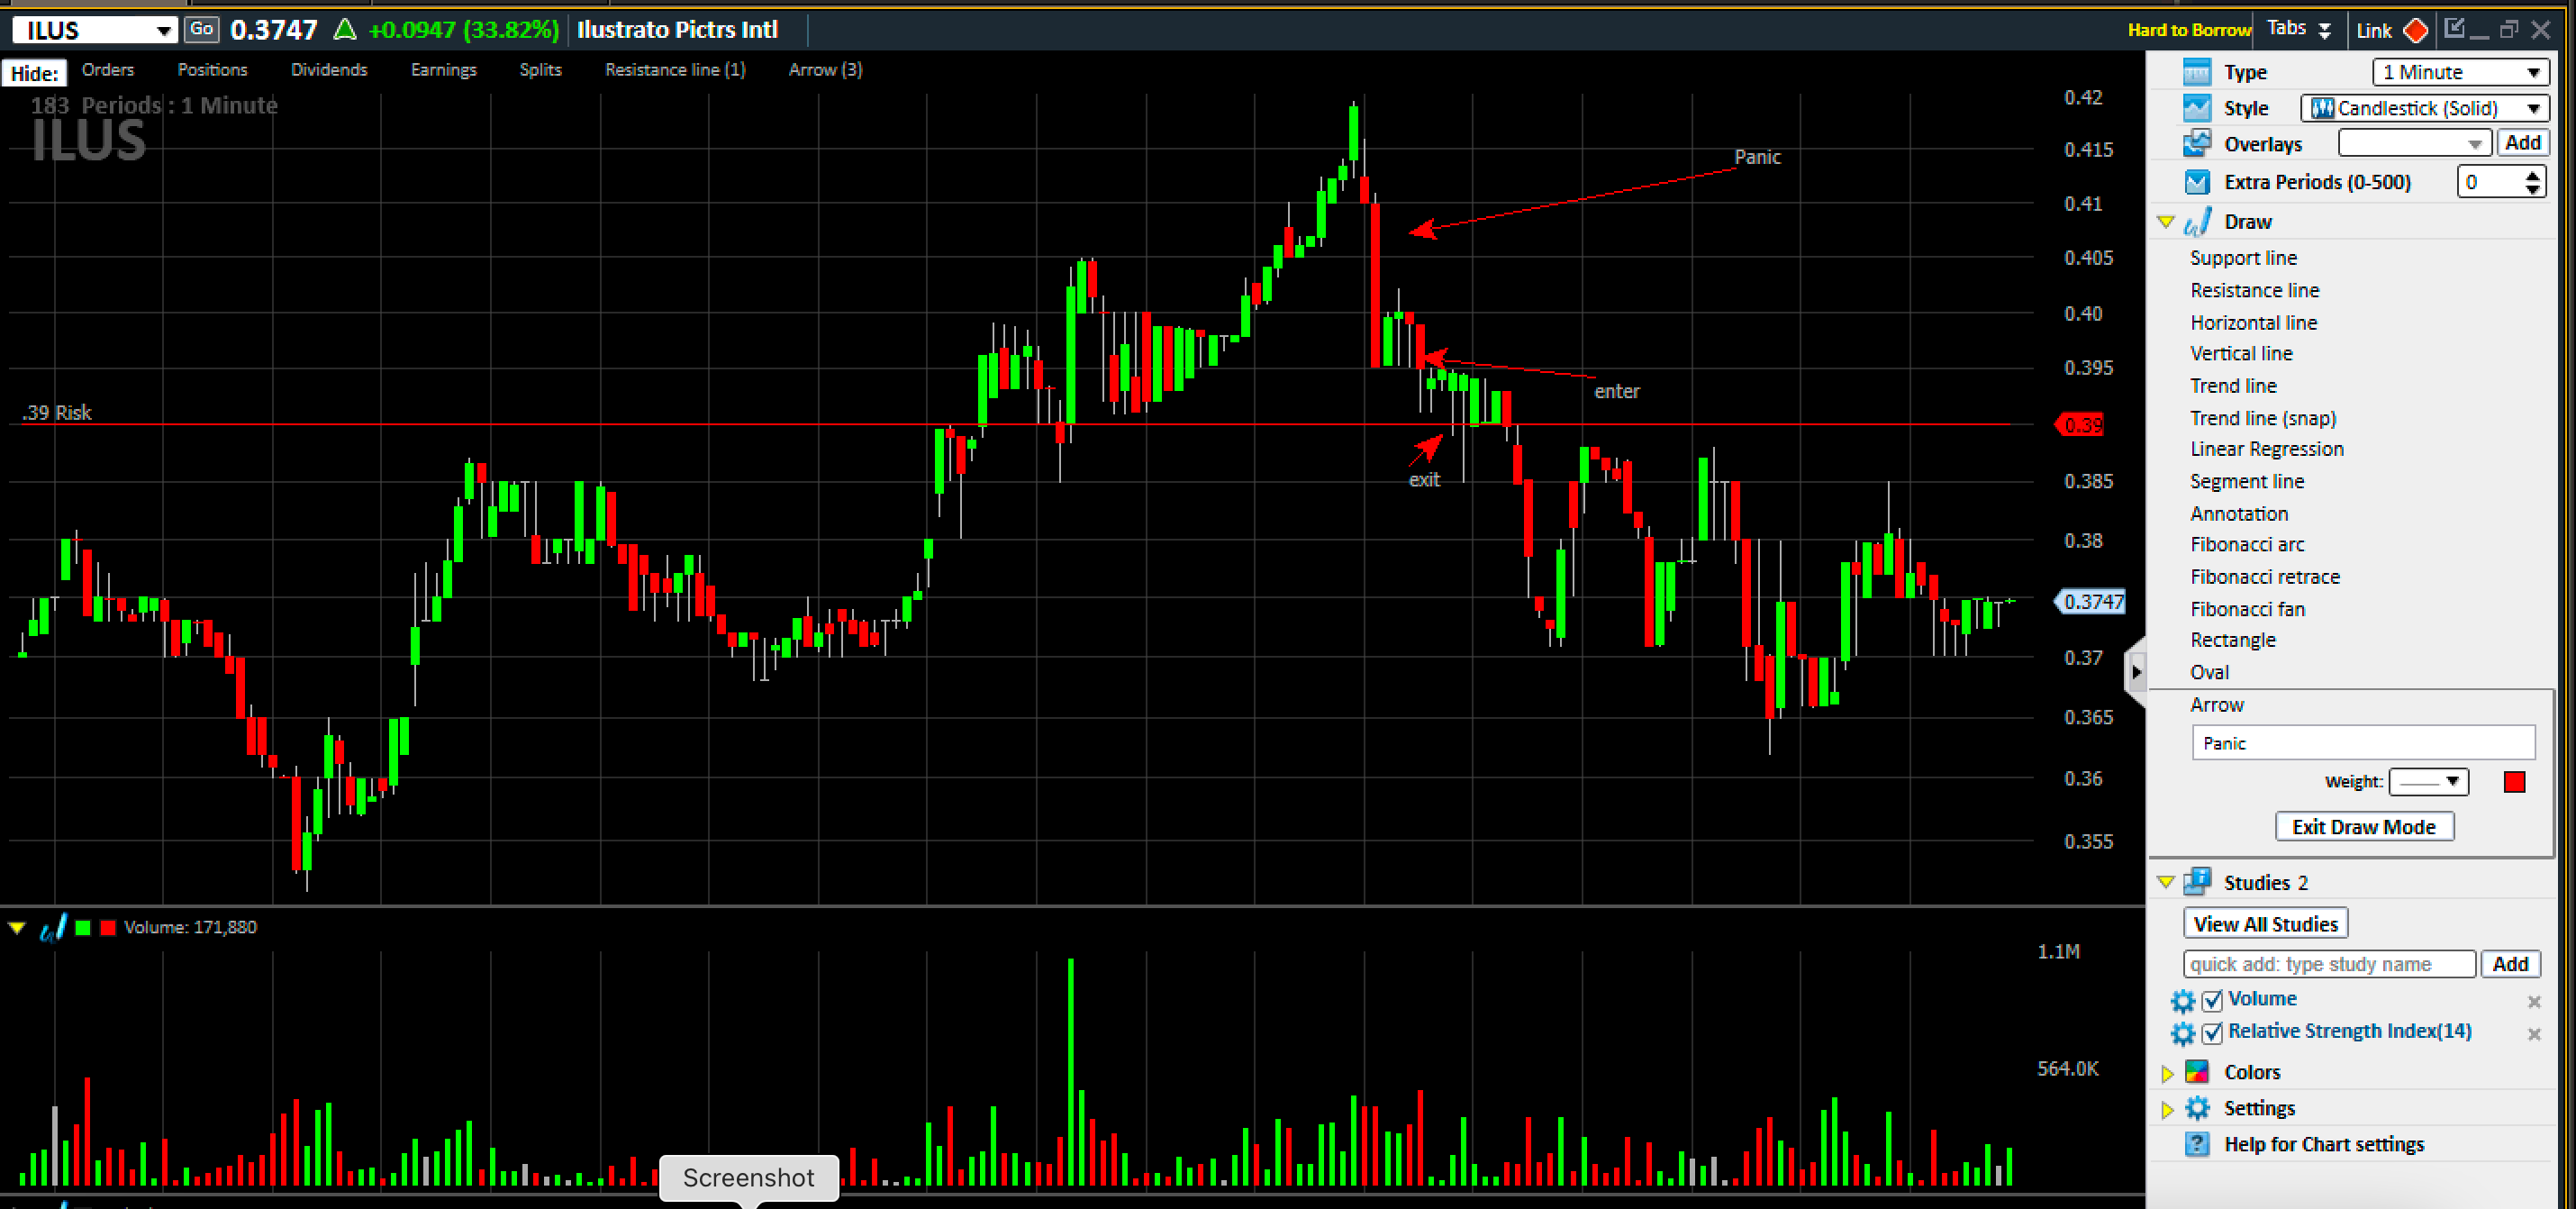
Task: Open Relative Strength Index settings gear
Action: (2182, 1032)
